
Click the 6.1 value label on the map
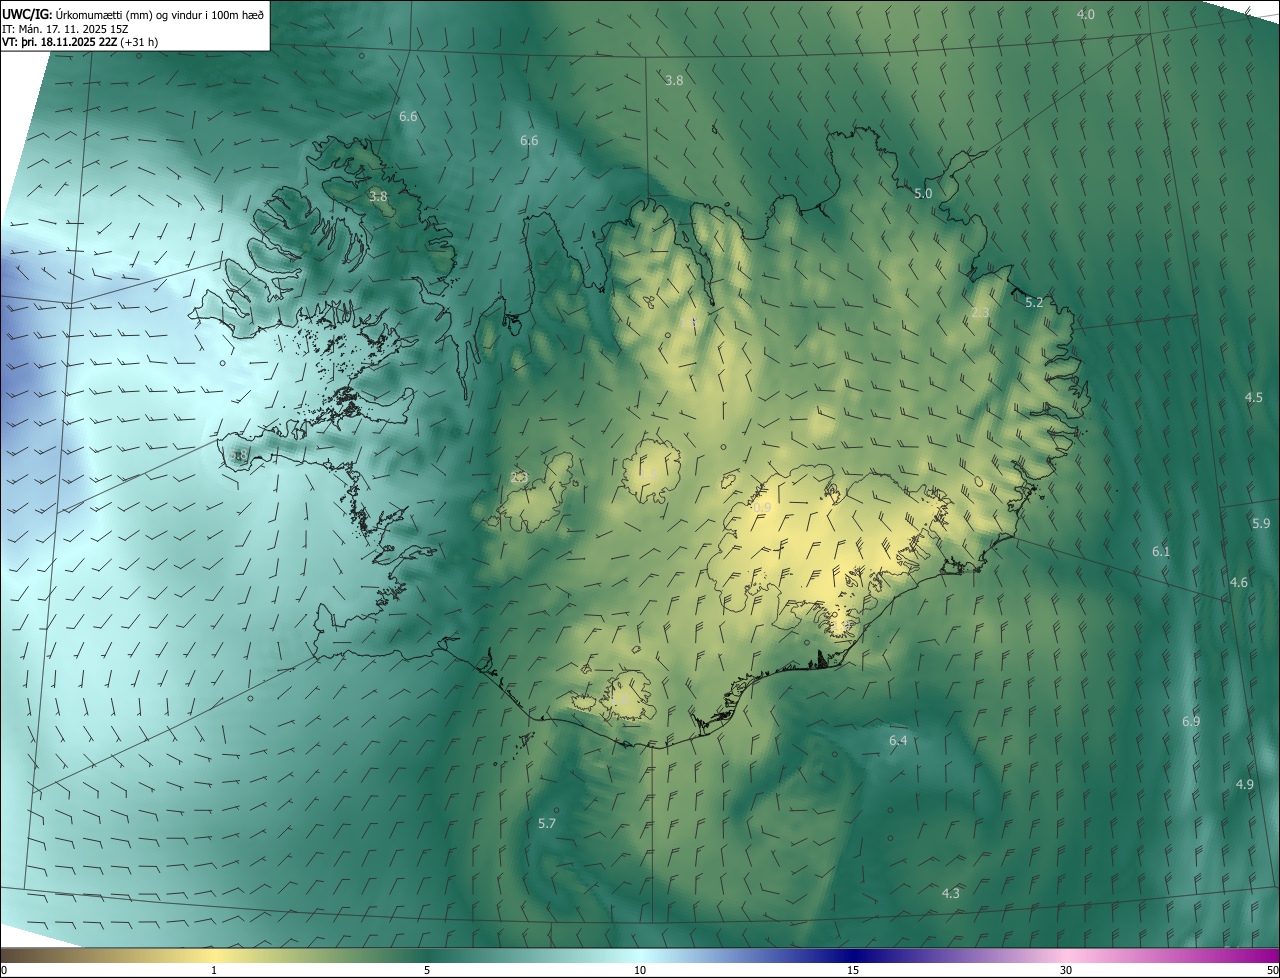tap(1160, 551)
